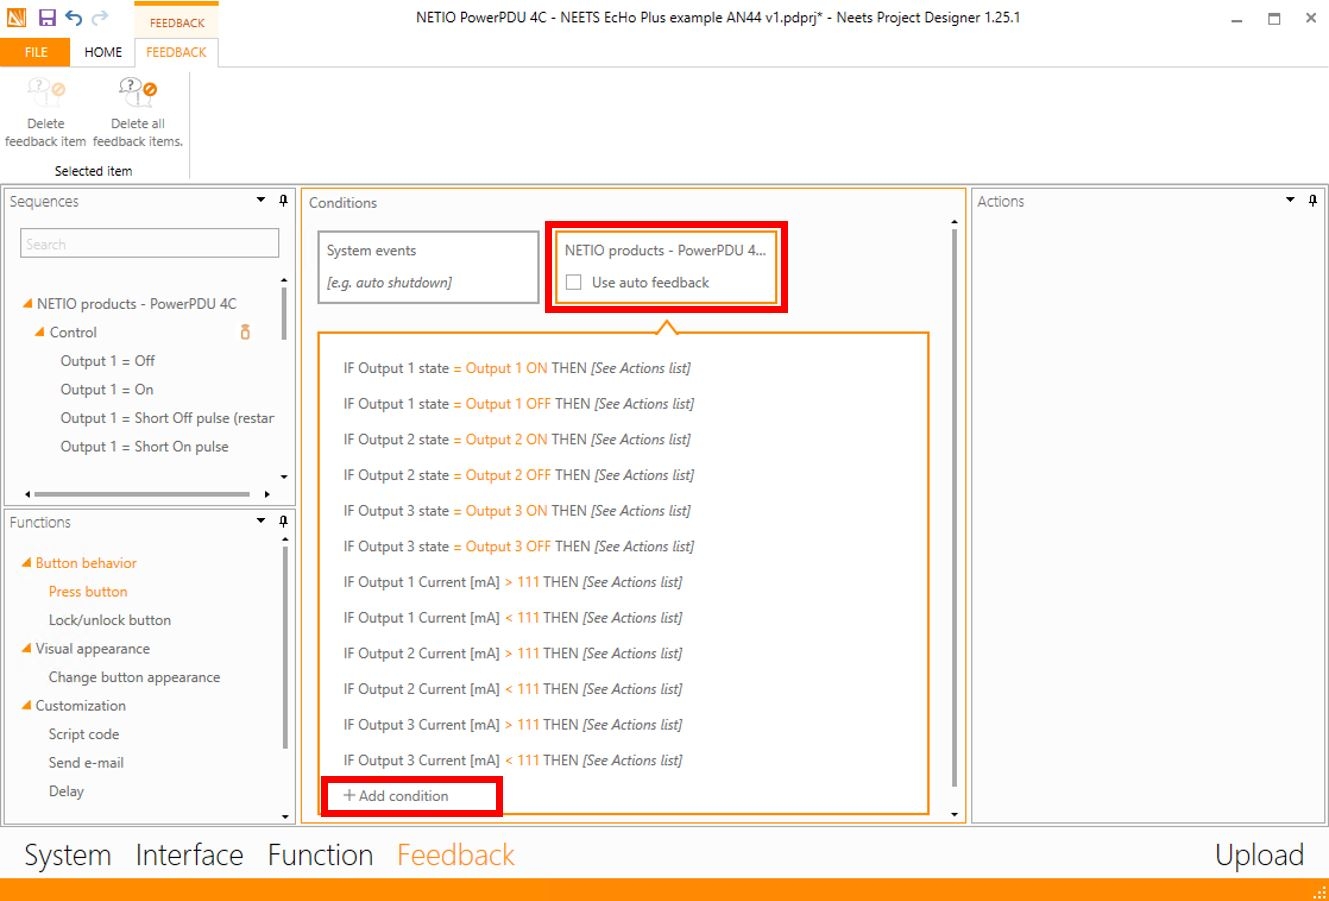Go to the Interface section
This screenshot has height=901, width=1329.
coord(189,855)
